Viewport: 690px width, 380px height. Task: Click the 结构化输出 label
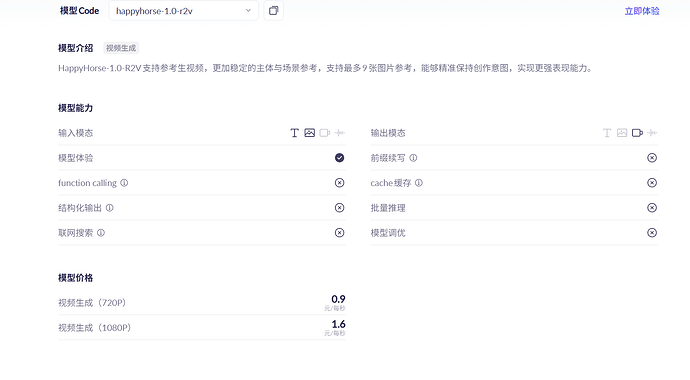80,208
